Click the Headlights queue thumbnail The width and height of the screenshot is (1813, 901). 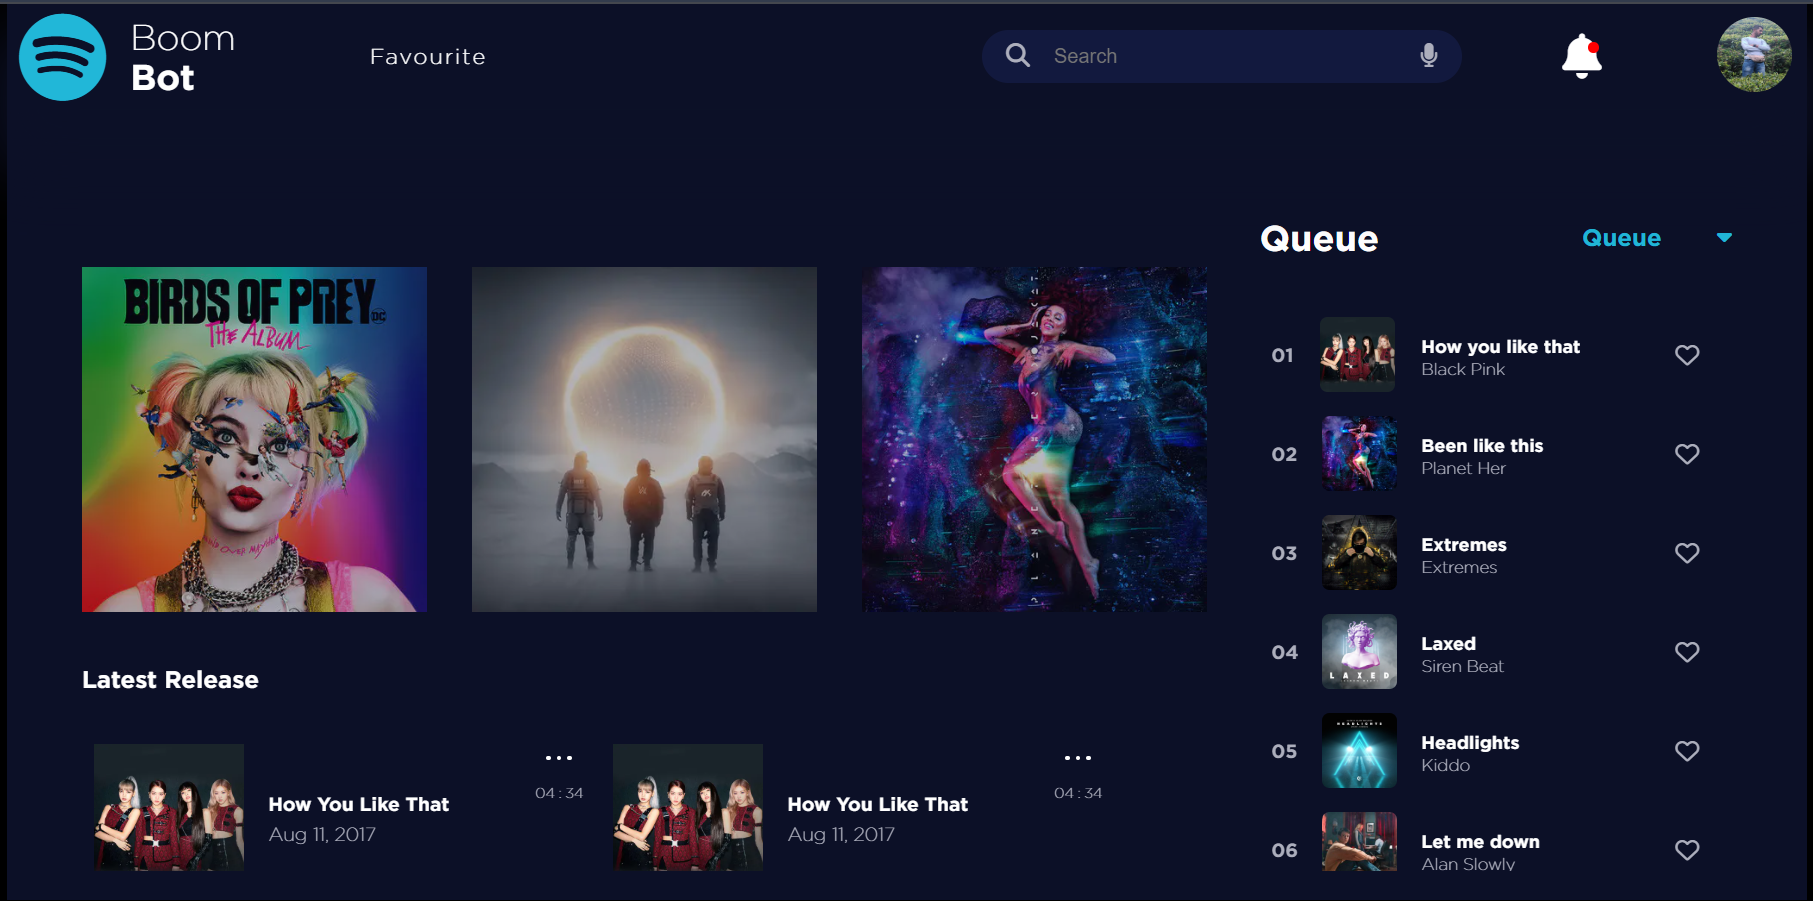click(1358, 751)
